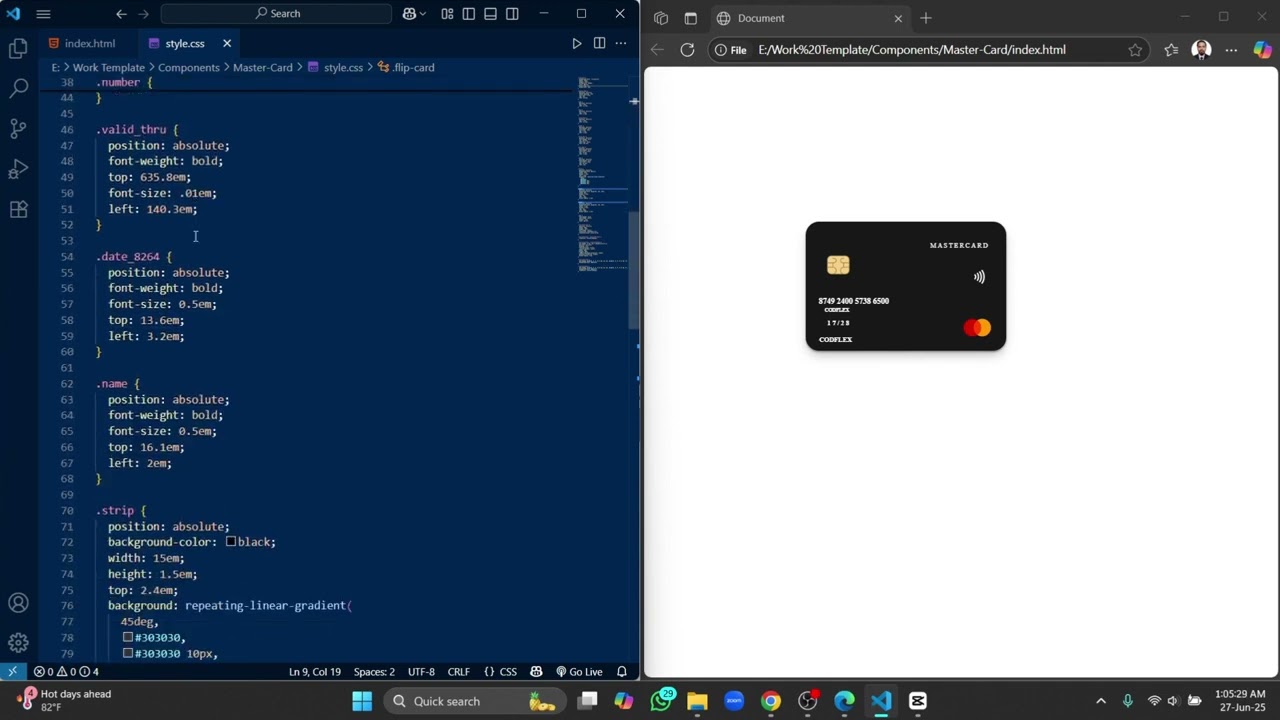This screenshot has width=1280, height=720.
Task: Open the Explorer view in VS Code
Action: [18, 48]
